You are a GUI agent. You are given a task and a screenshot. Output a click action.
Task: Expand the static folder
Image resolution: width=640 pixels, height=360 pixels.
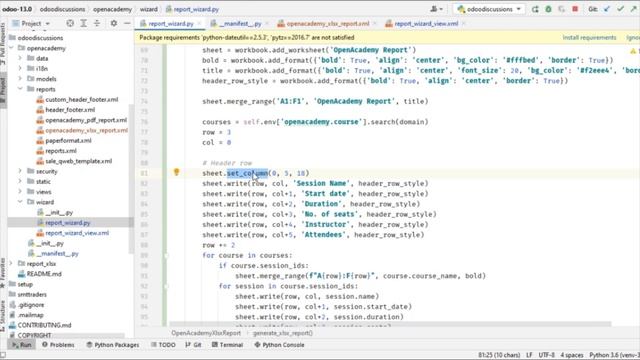20,182
